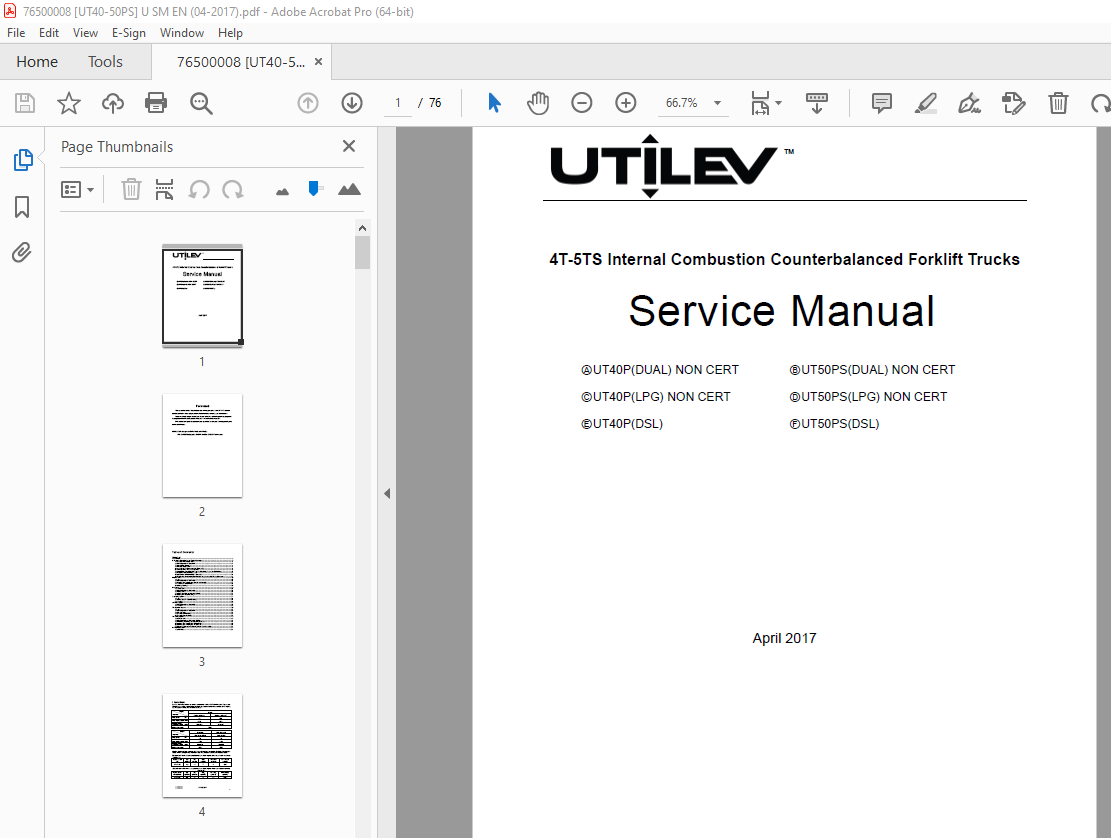Rotate the page with the toolbar rotate icon

pos(1100,104)
